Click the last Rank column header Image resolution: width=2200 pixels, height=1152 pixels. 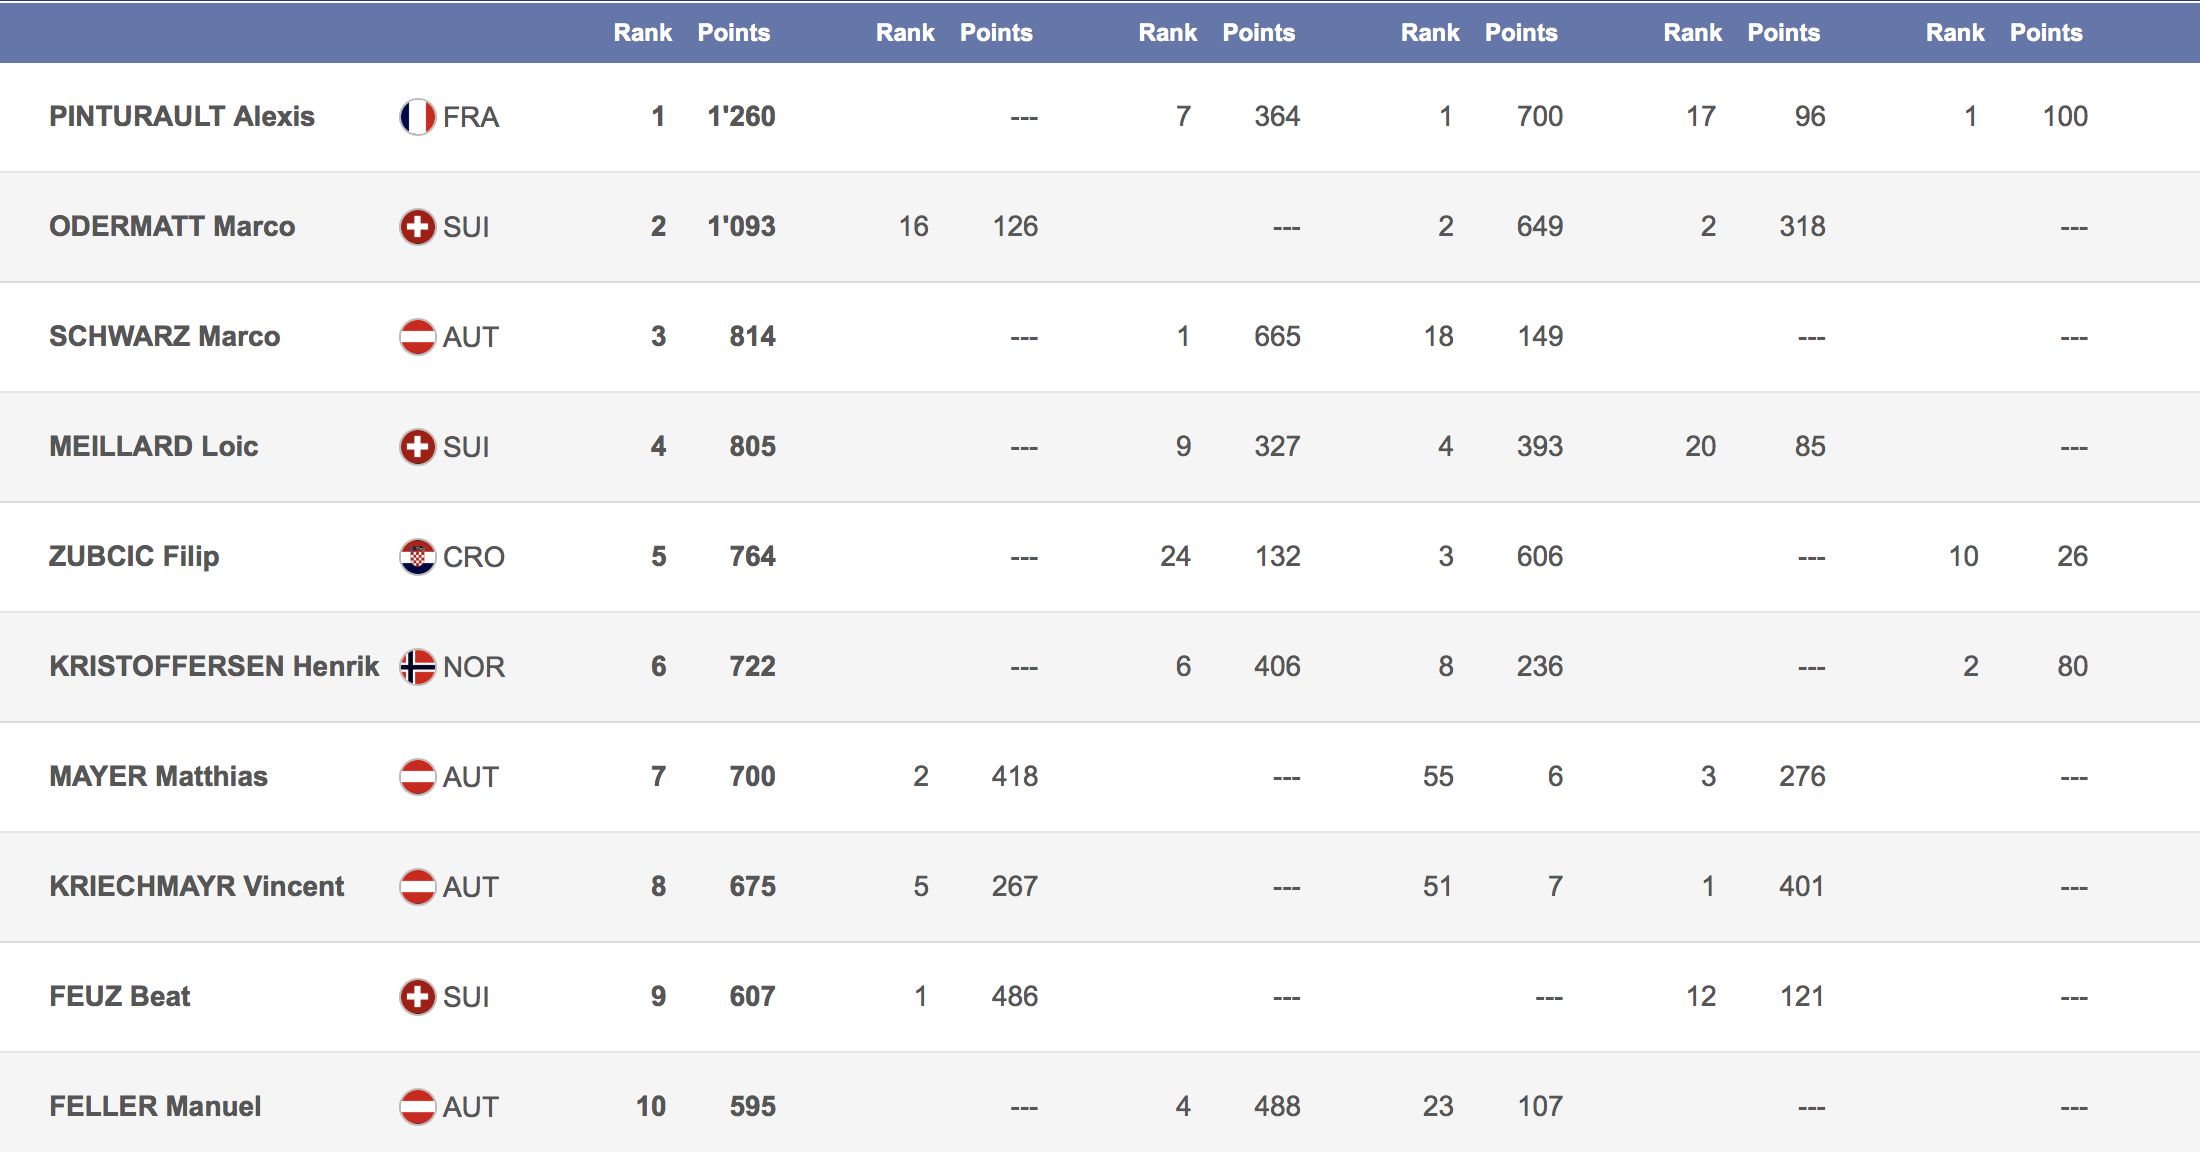1955,33
